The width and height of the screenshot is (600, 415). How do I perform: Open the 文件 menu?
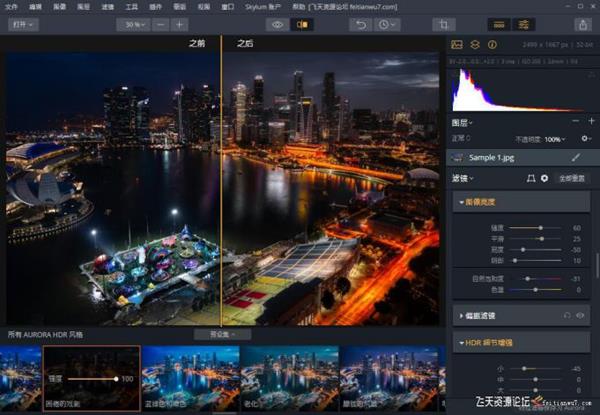pyautogui.click(x=12, y=6)
